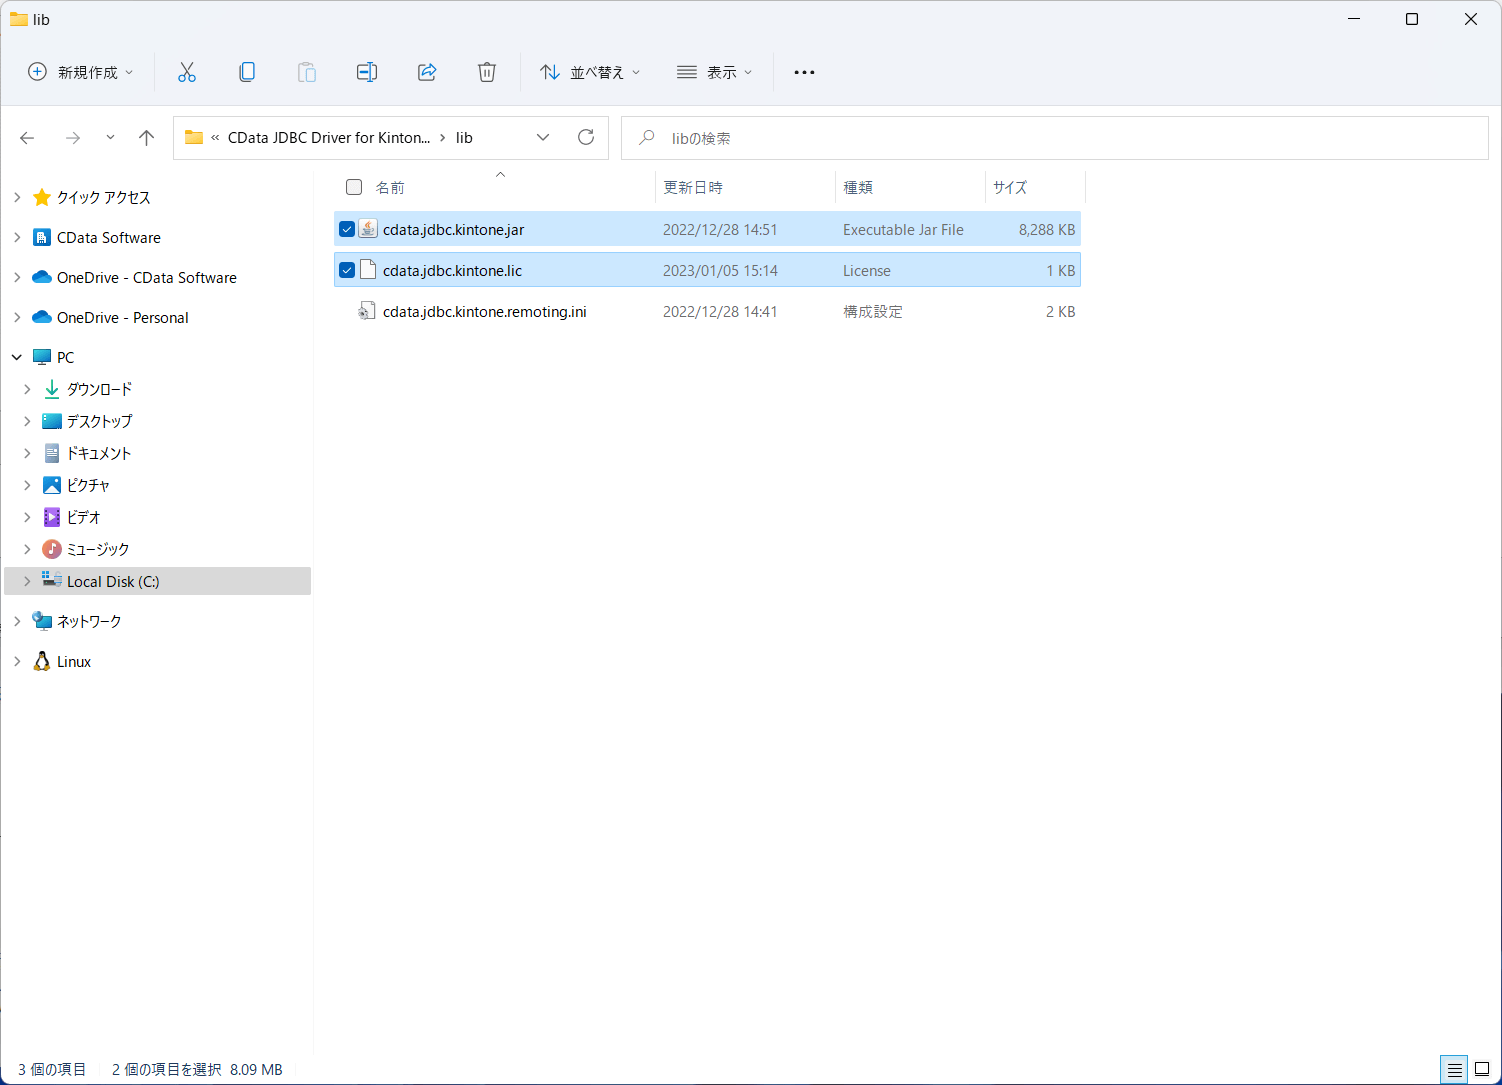Screen dimensions: 1502x1085
Task: Refresh the lib folder view
Action: pos(586,137)
